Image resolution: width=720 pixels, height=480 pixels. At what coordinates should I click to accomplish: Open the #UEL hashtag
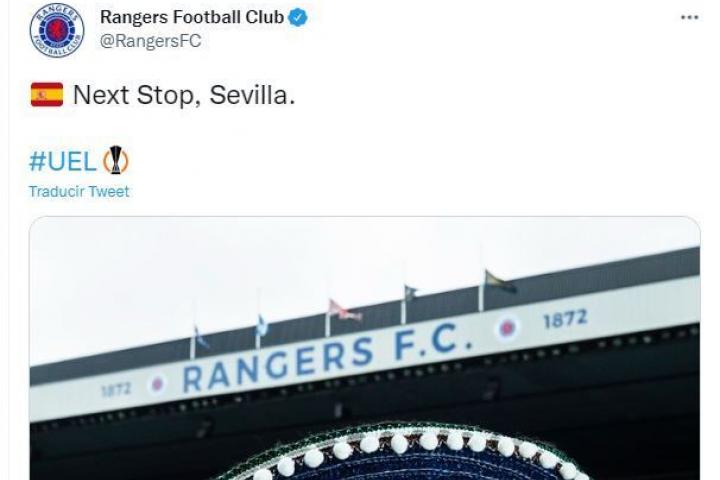(x=63, y=161)
